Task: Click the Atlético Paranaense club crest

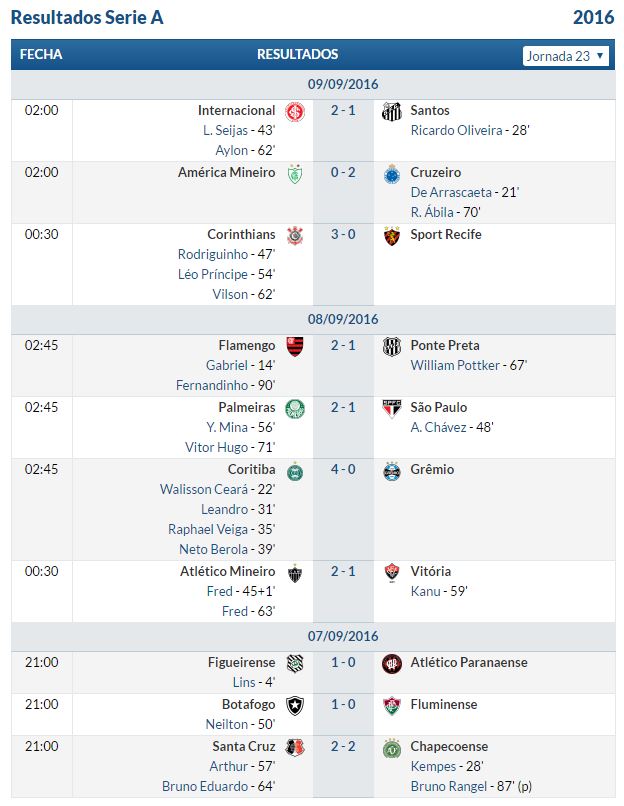Action: click(392, 664)
